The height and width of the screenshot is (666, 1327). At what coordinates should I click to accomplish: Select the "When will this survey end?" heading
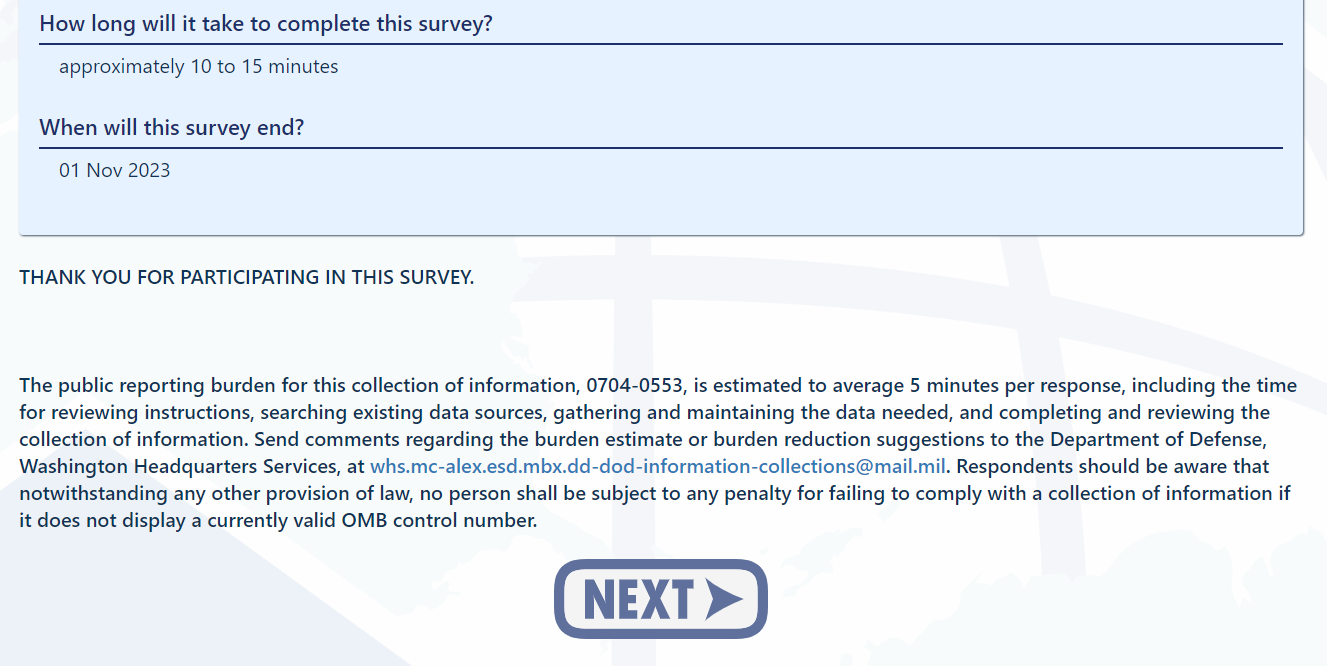(x=172, y=128)
